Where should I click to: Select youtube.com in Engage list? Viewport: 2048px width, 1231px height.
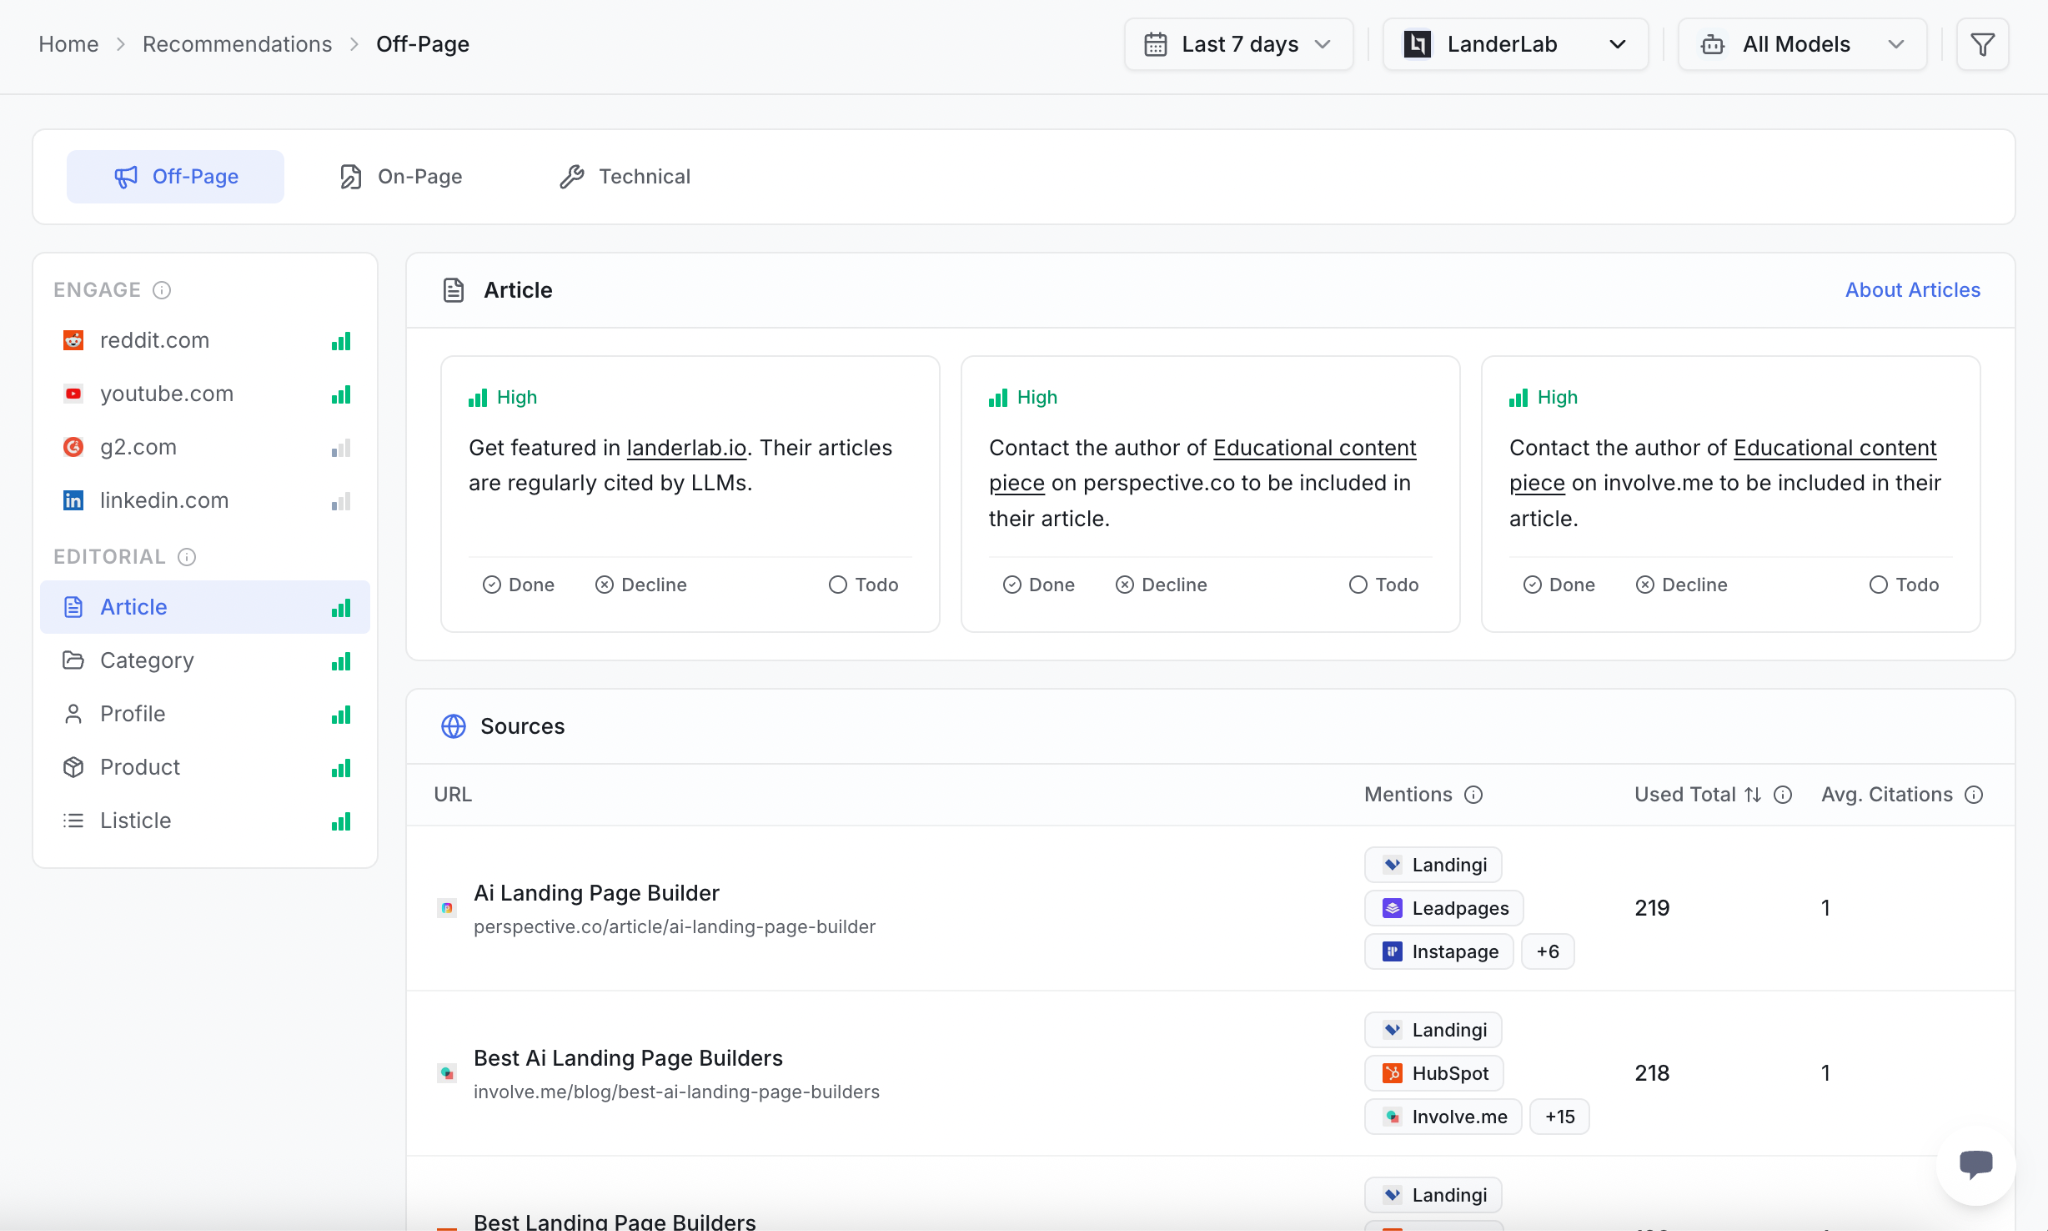pos(205,394)
